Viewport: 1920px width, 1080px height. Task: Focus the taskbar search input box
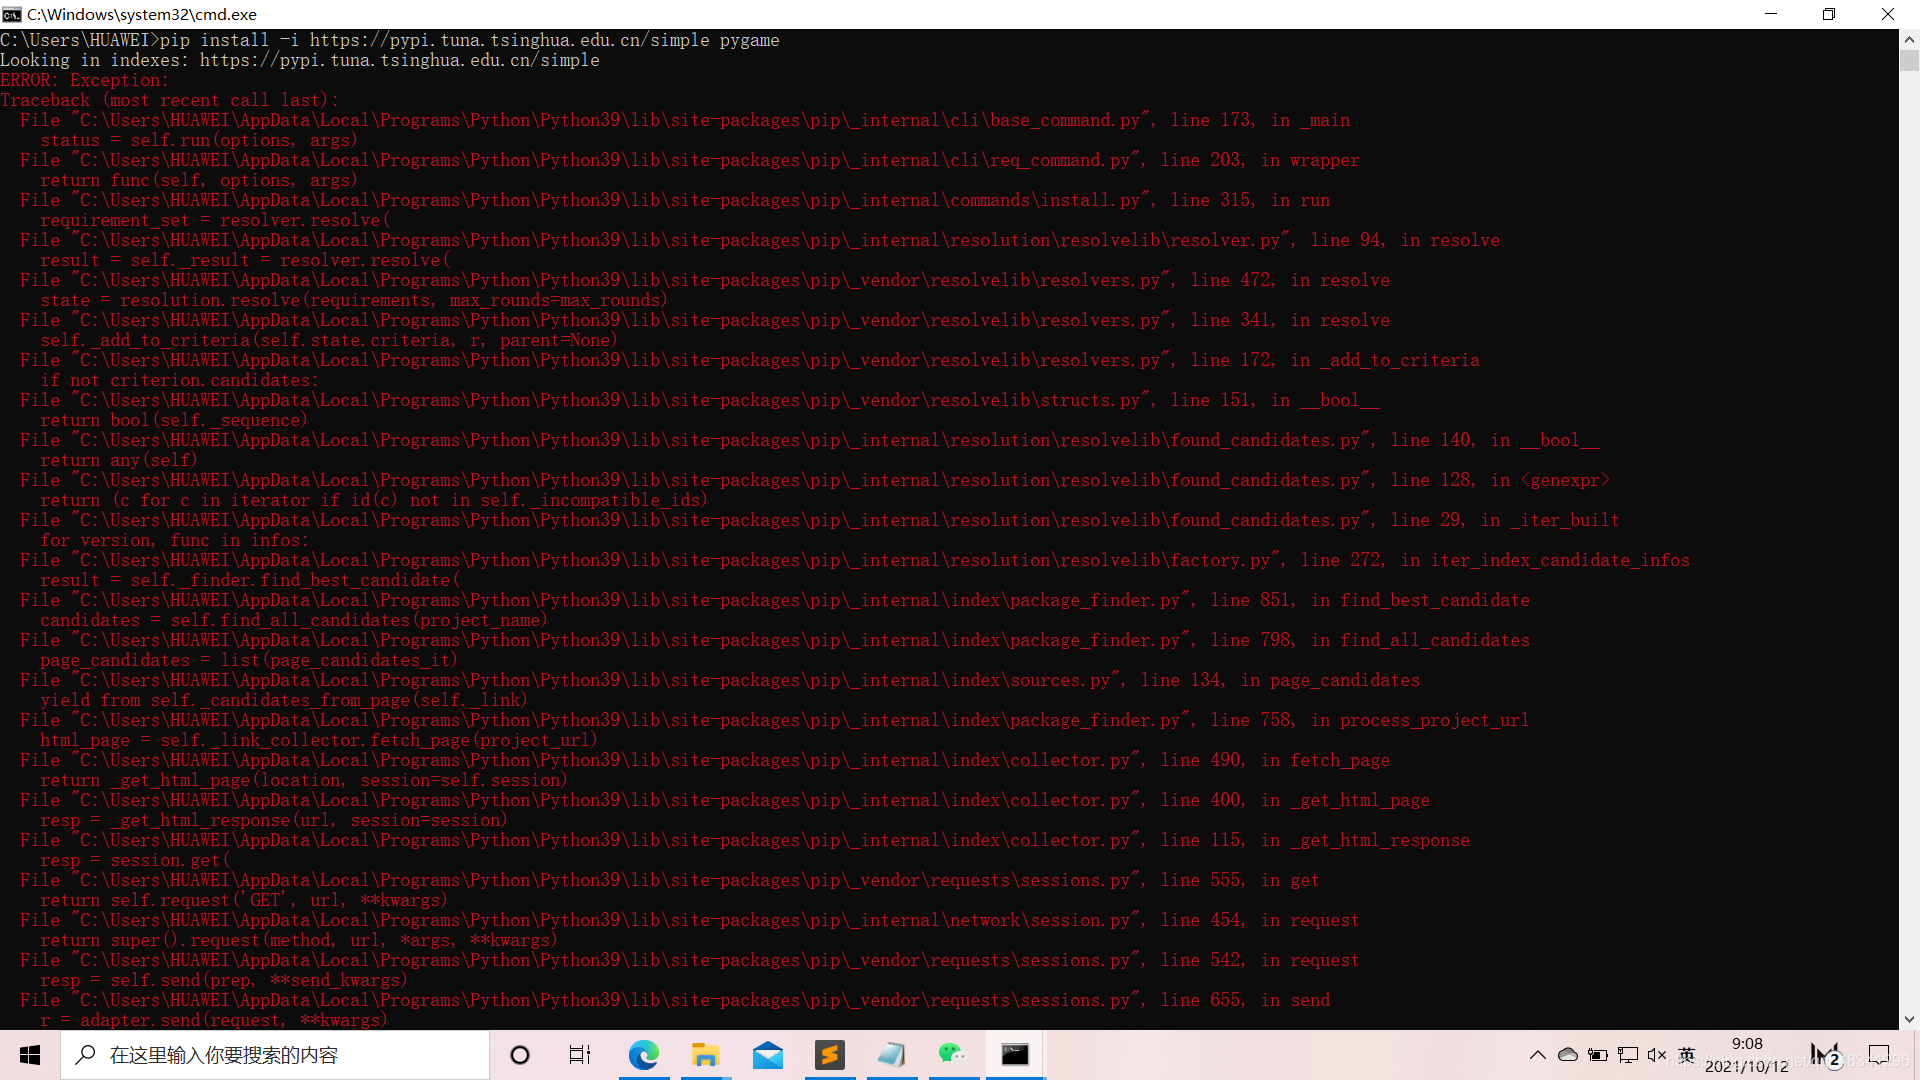[x=275, y=1055]
